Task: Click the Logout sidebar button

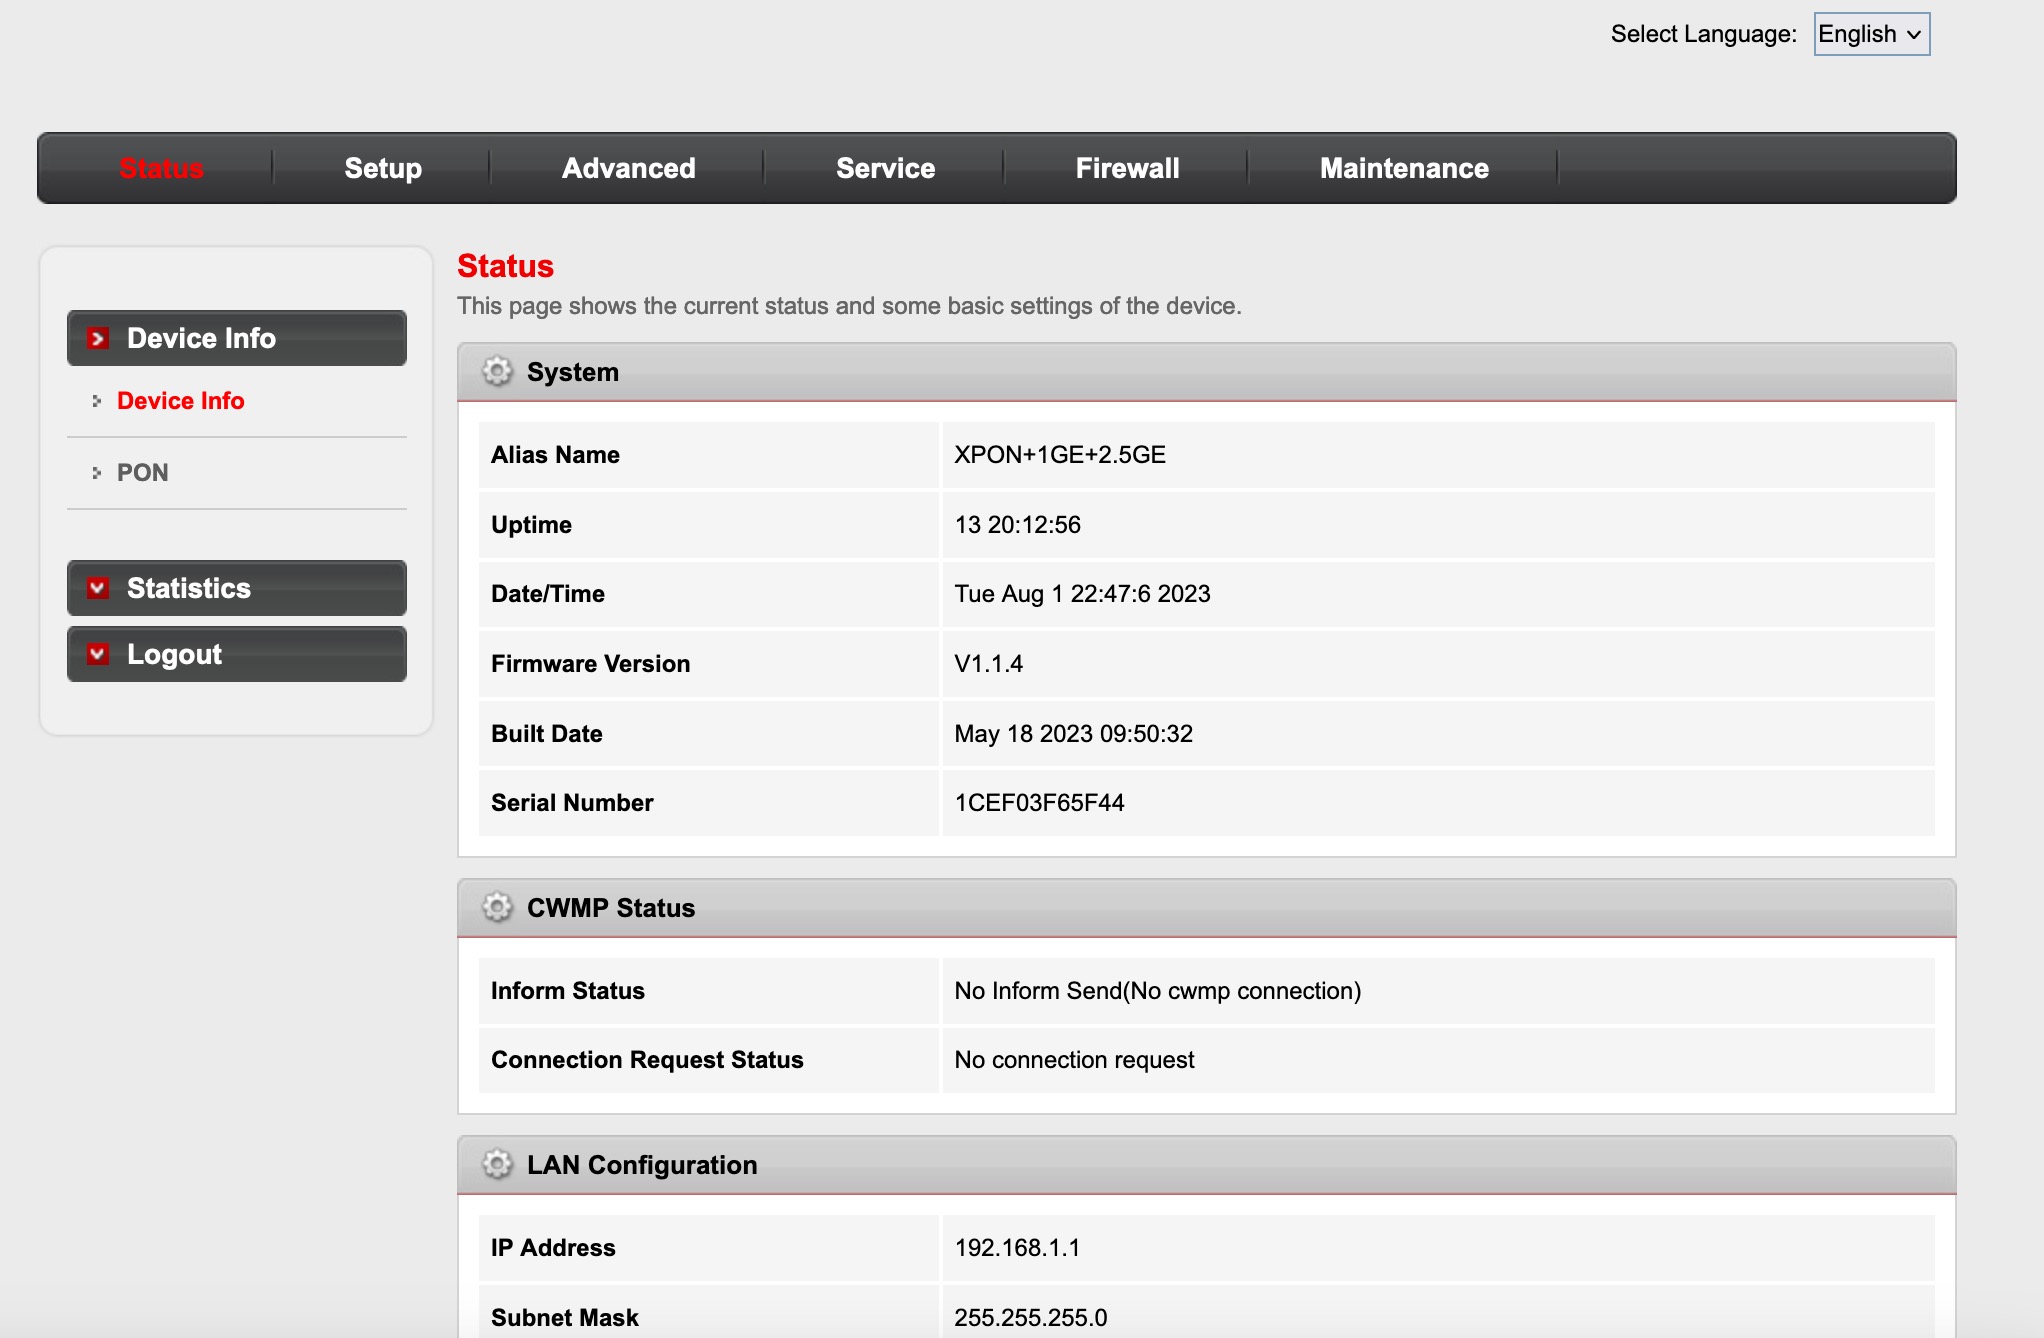Action: coord(237,654)
